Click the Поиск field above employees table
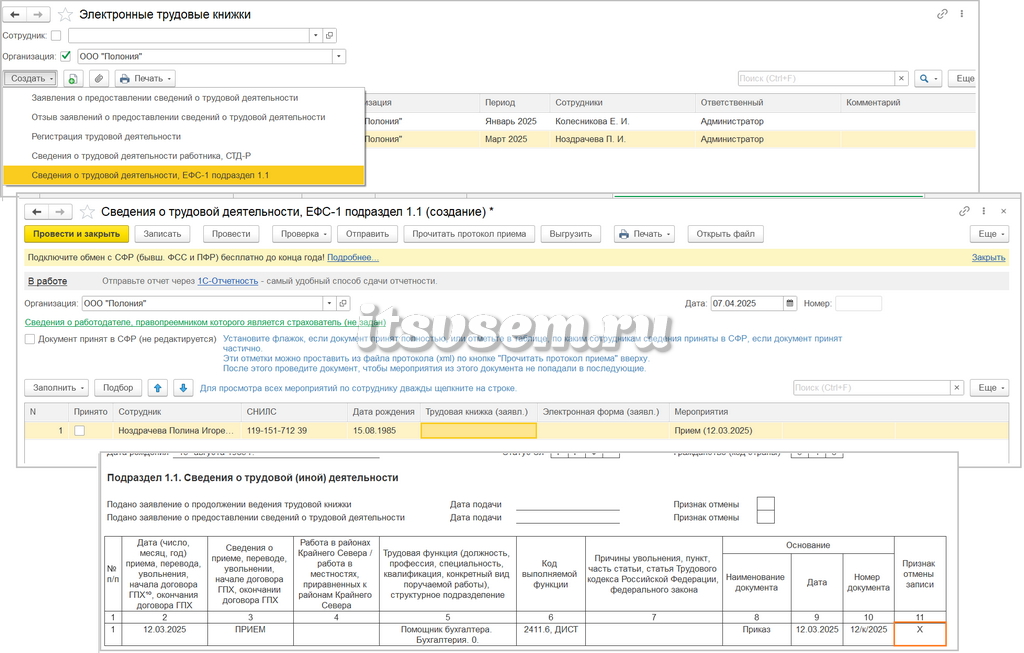 [872, 388]
